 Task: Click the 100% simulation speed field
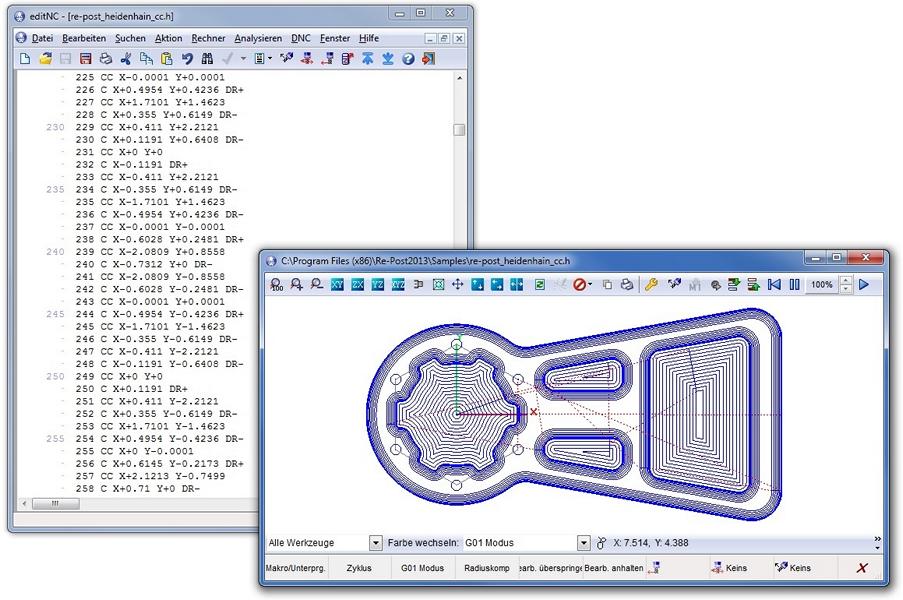pos(822,284)
